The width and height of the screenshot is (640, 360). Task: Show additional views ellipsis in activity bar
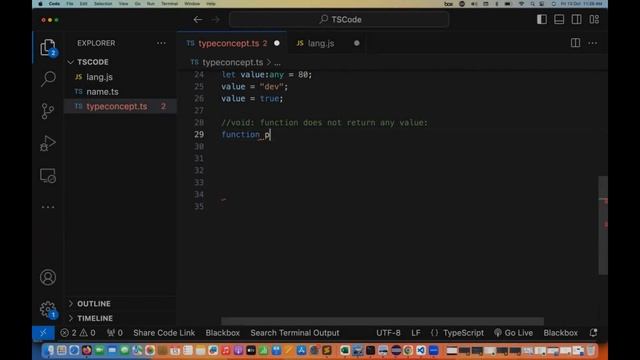coord(48,207)
